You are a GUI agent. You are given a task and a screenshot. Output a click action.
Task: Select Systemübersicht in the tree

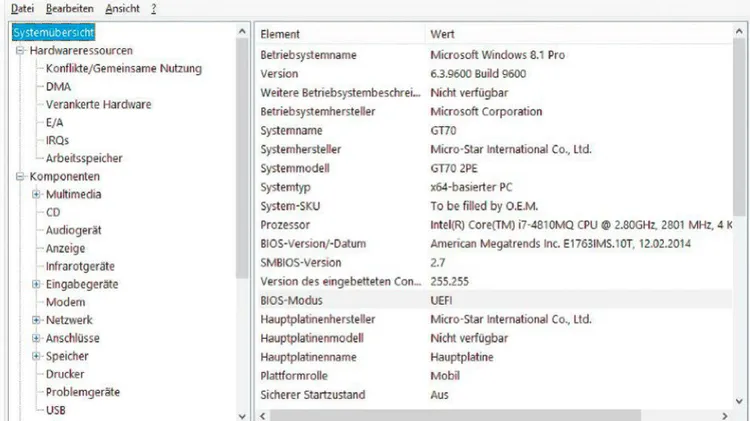pyautogui.click(x=54, y=33)
